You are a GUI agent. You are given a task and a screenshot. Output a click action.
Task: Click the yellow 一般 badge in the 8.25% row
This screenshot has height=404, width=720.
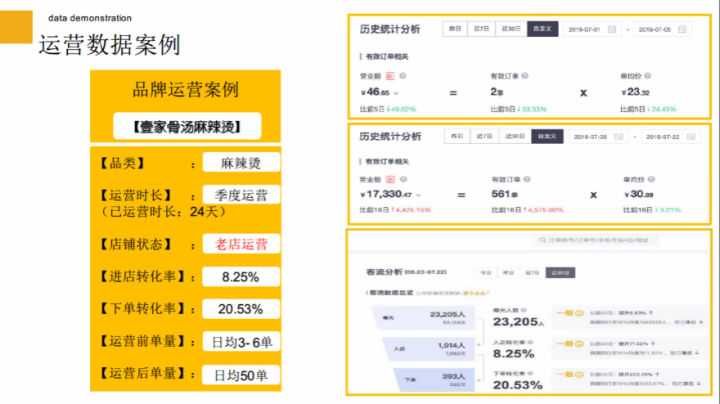(x=570, y=343)
